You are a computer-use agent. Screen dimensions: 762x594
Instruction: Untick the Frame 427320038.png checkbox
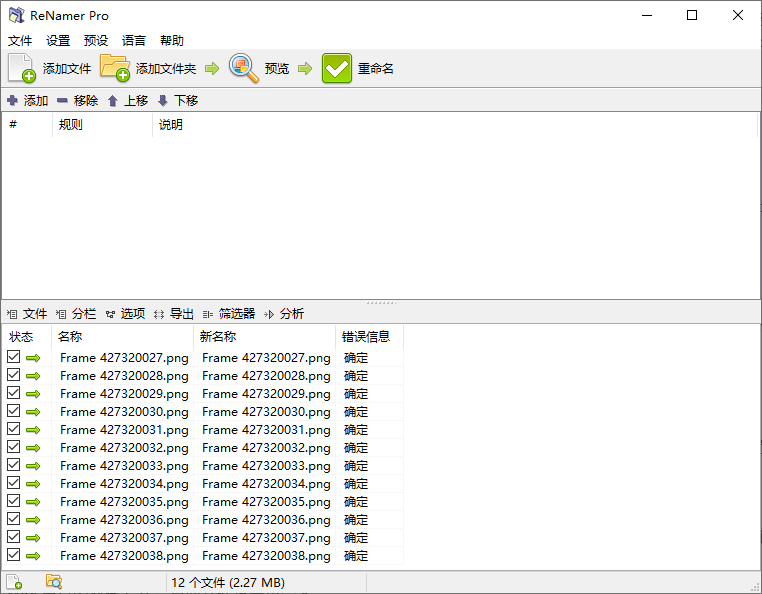(x=14, y=555)
